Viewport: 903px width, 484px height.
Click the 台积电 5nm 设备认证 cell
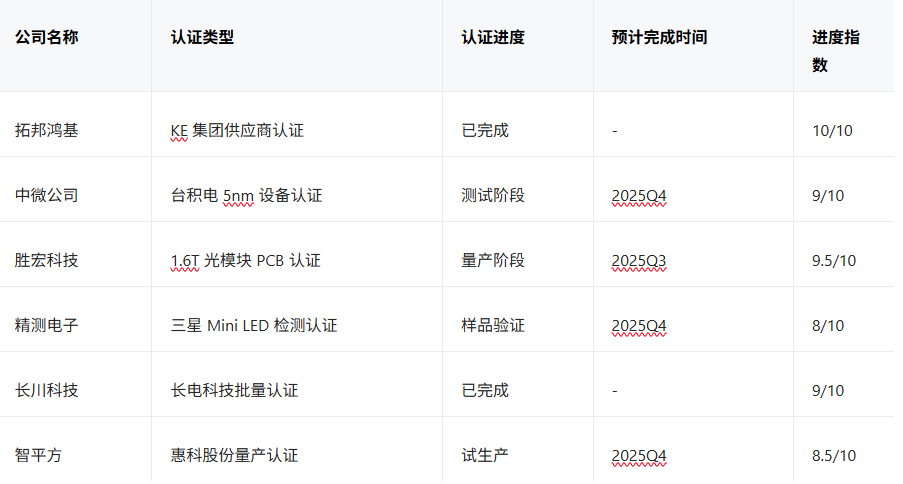tap(246, 195)
